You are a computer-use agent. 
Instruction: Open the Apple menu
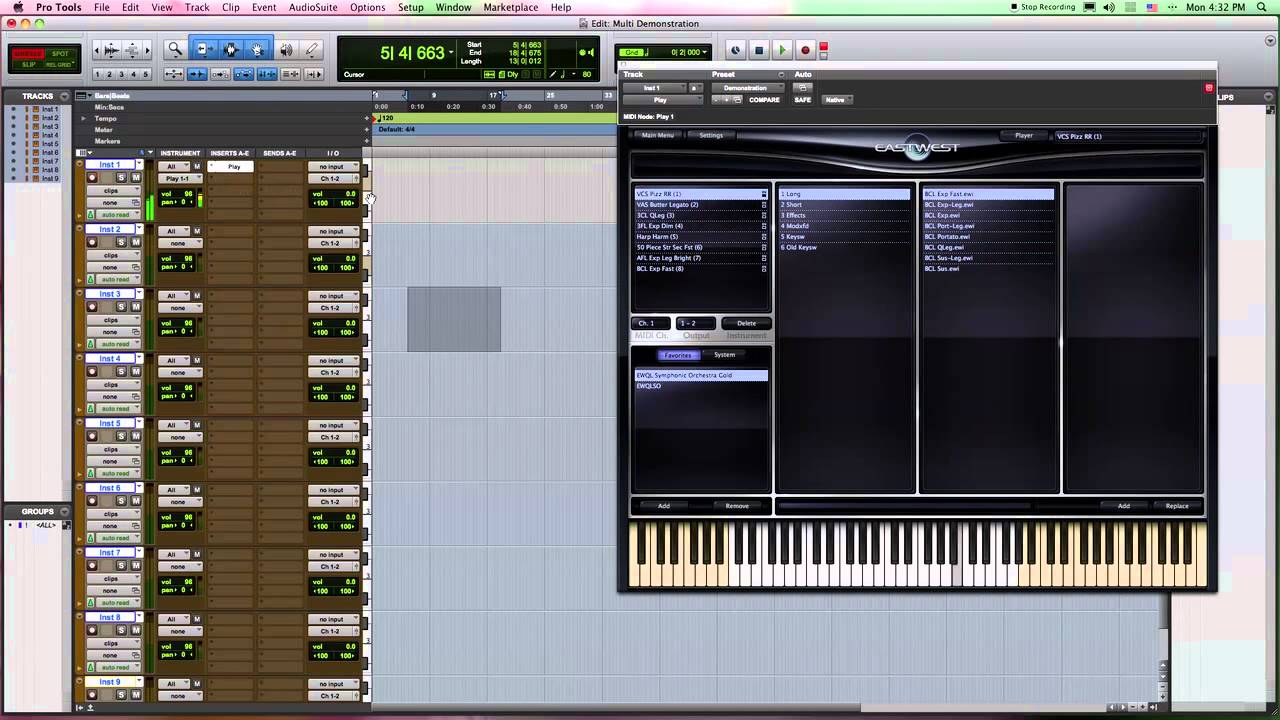[x=17, y=7]
